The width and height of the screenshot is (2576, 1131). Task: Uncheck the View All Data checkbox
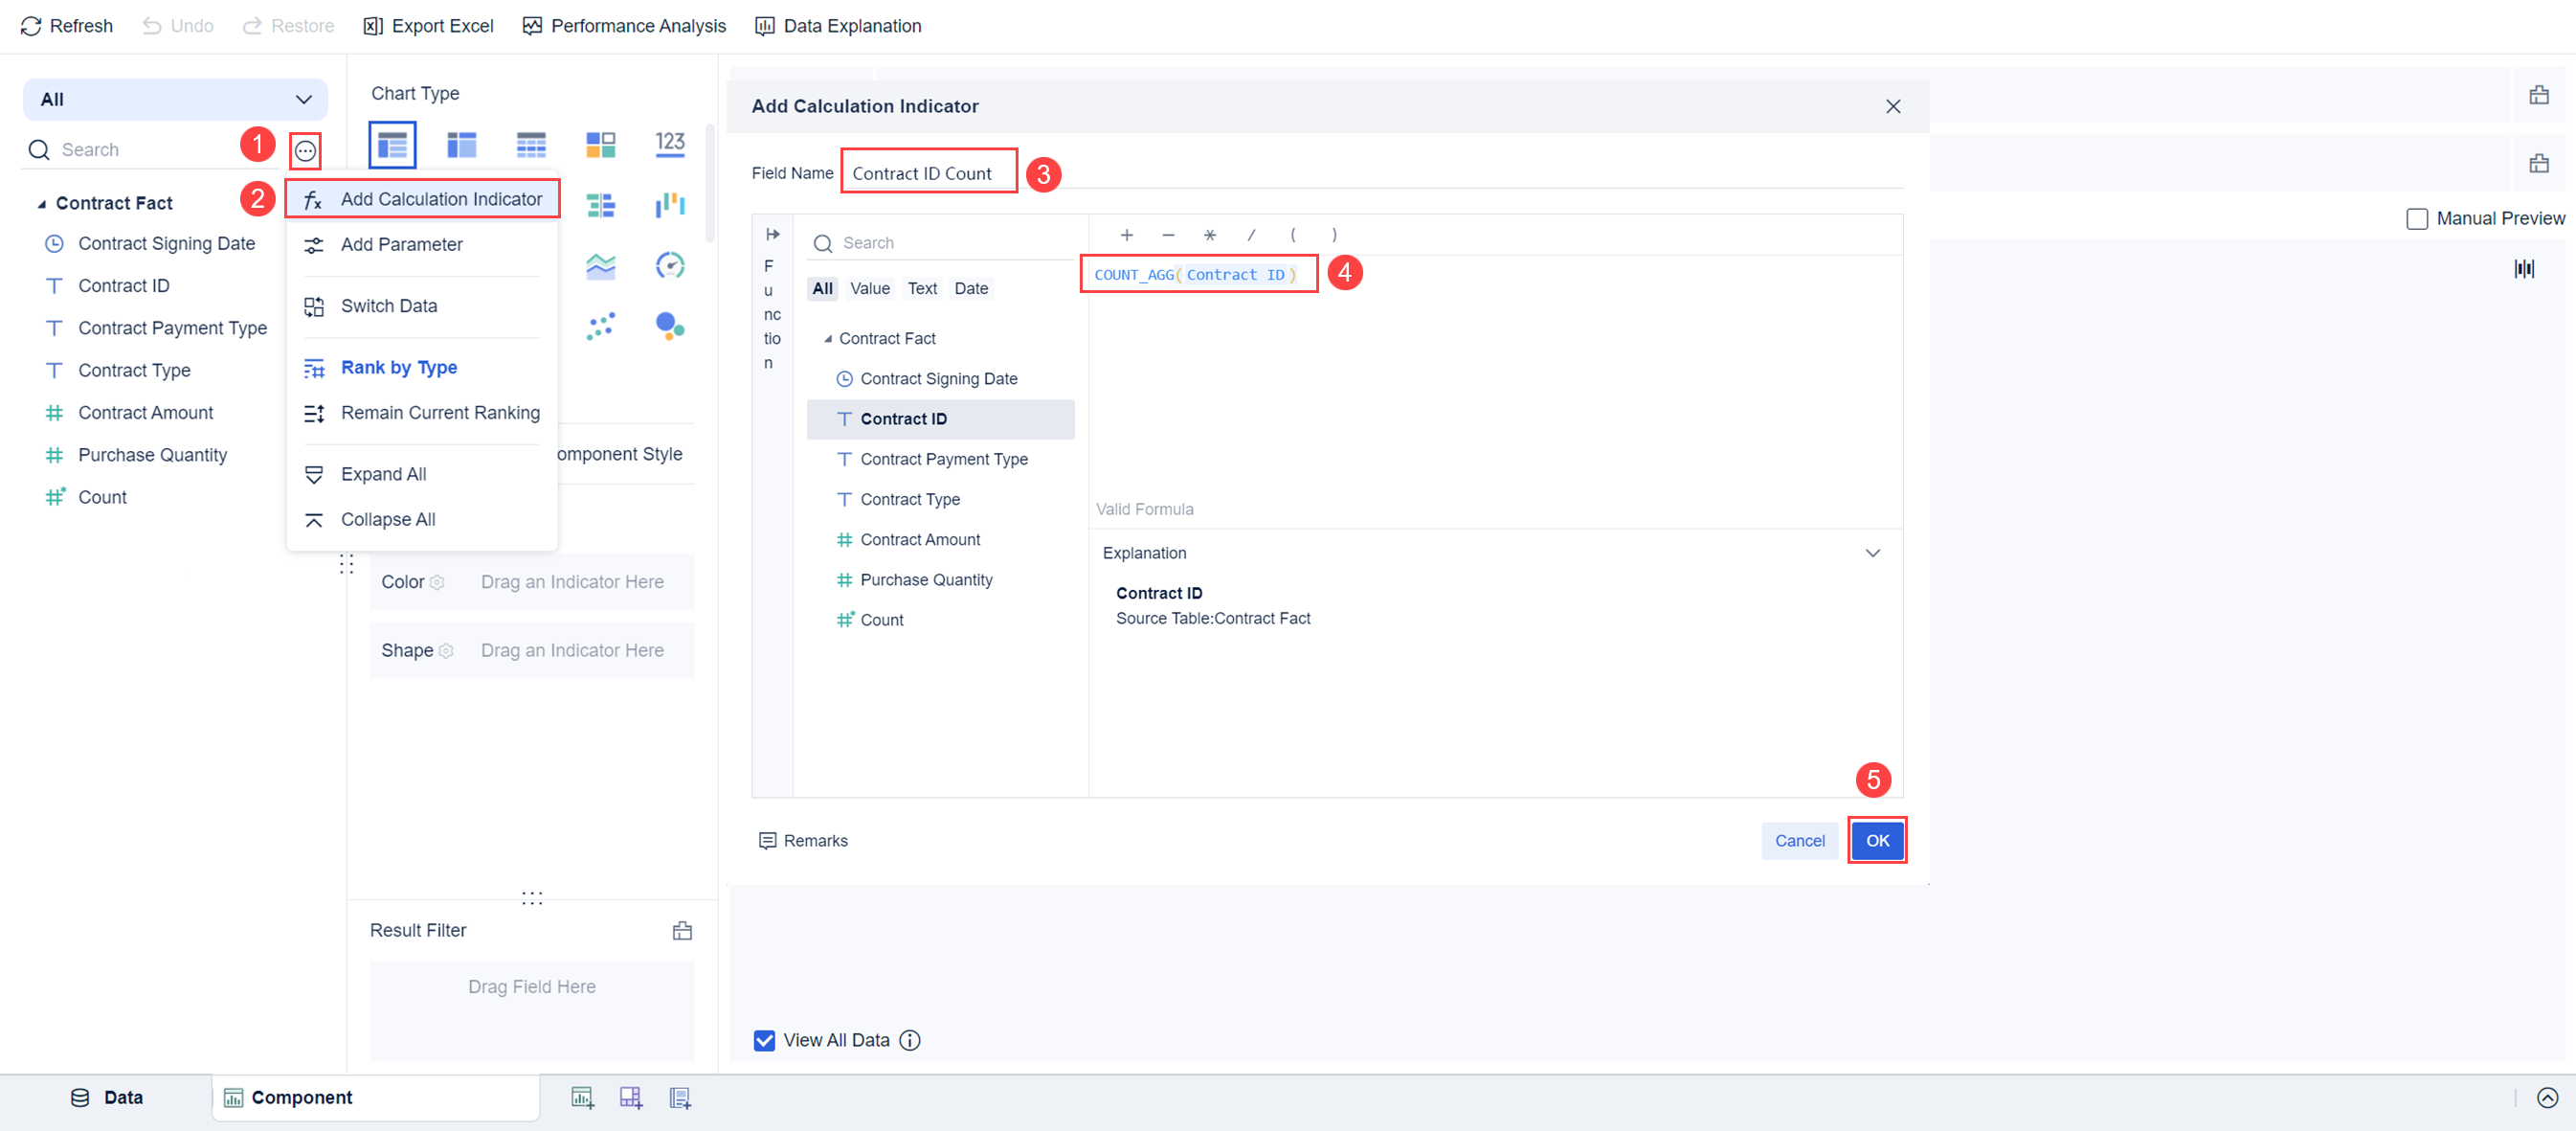pyautogui.click(x=764, y=1040)
